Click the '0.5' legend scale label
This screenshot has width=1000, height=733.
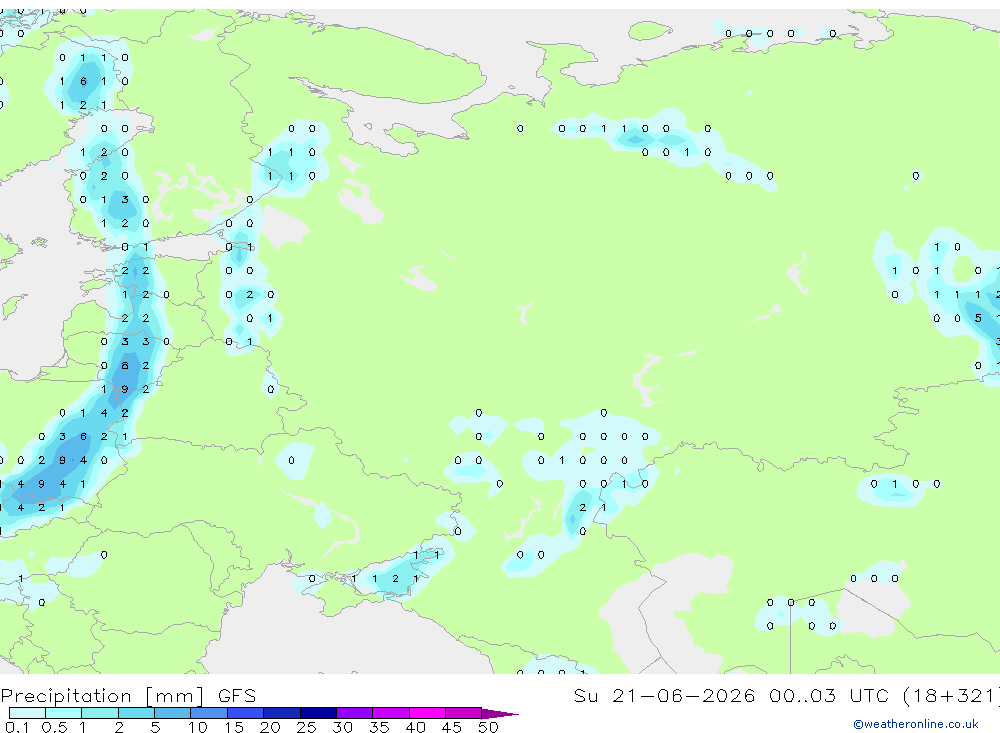54,727
